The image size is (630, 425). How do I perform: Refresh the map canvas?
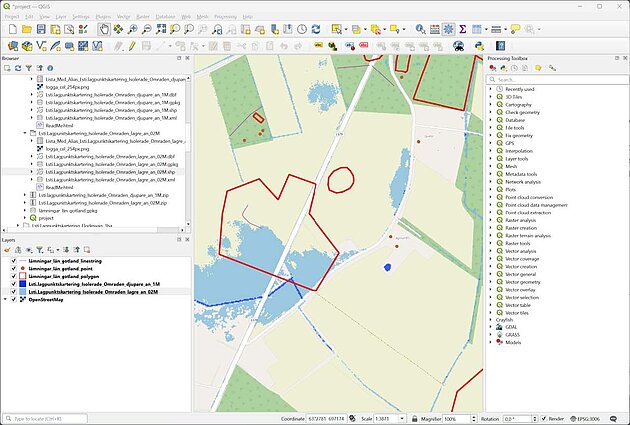pyautogui.click(x=316, y=29)
